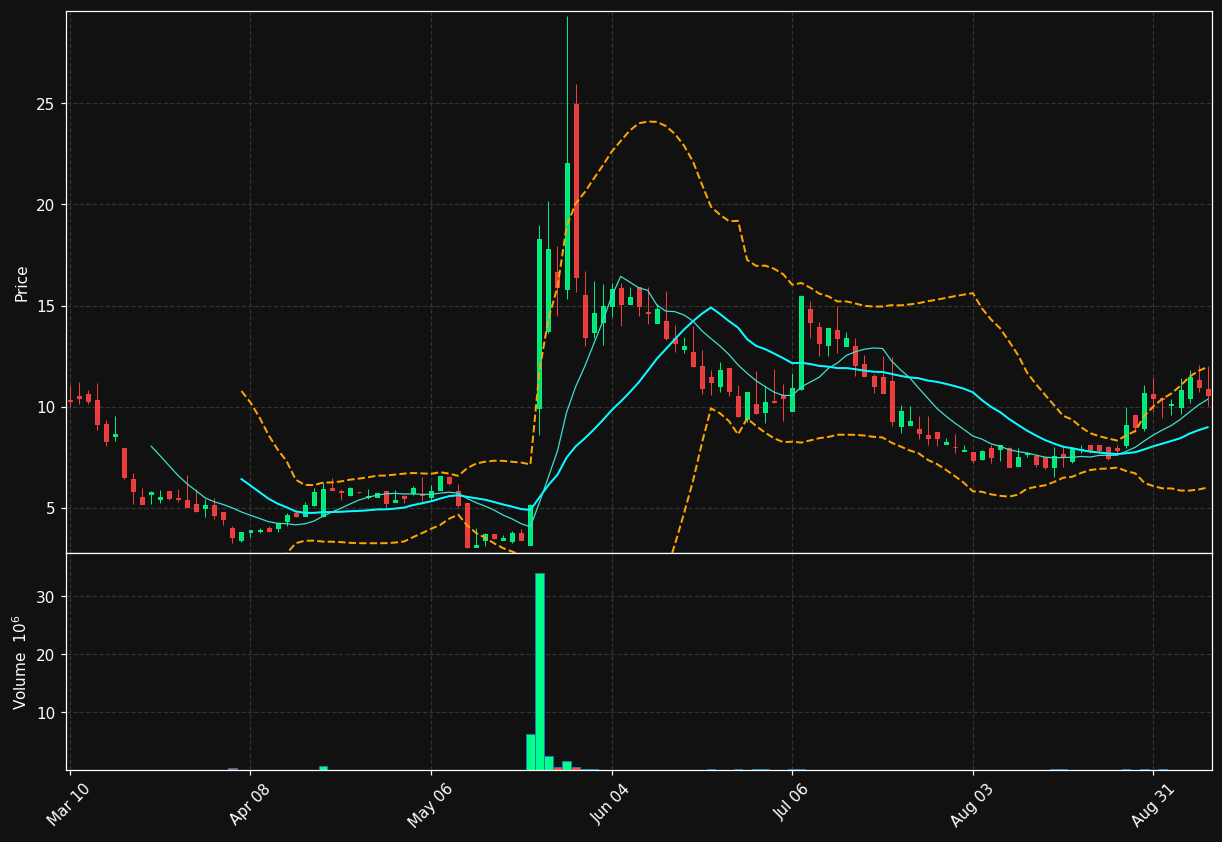
Task: Click the 'Aug 31' date axis label
Action: coord(1153,805)
